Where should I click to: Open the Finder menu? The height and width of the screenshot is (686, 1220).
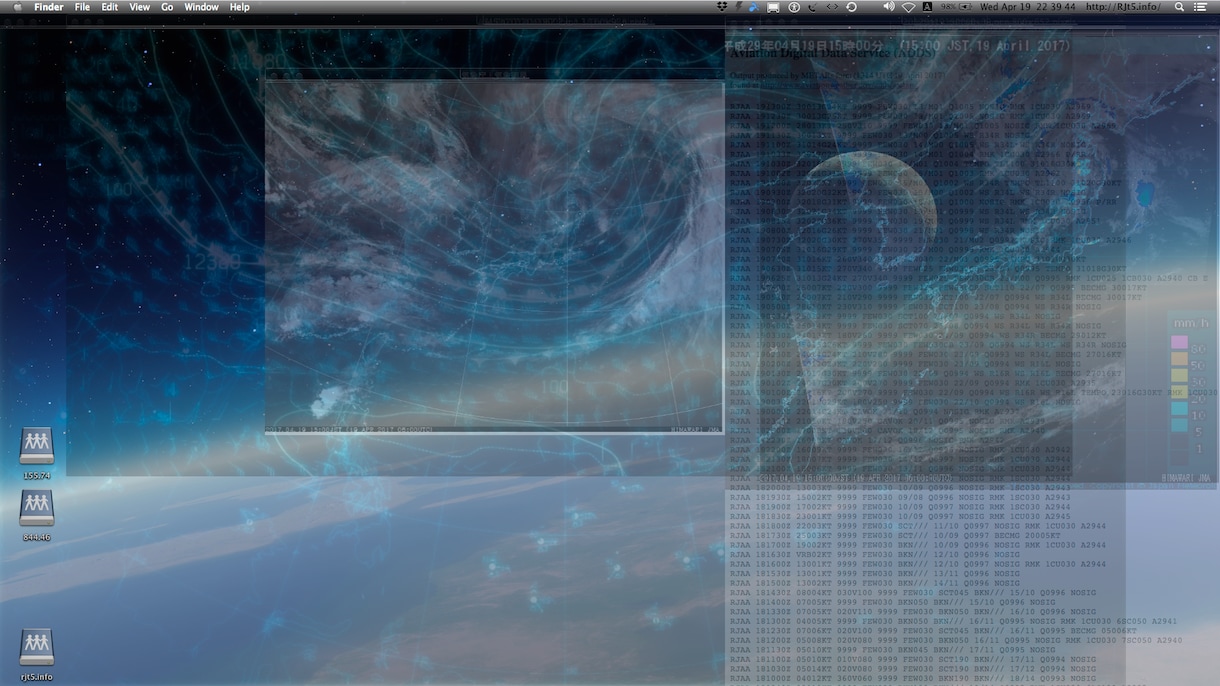click(48, 7)
